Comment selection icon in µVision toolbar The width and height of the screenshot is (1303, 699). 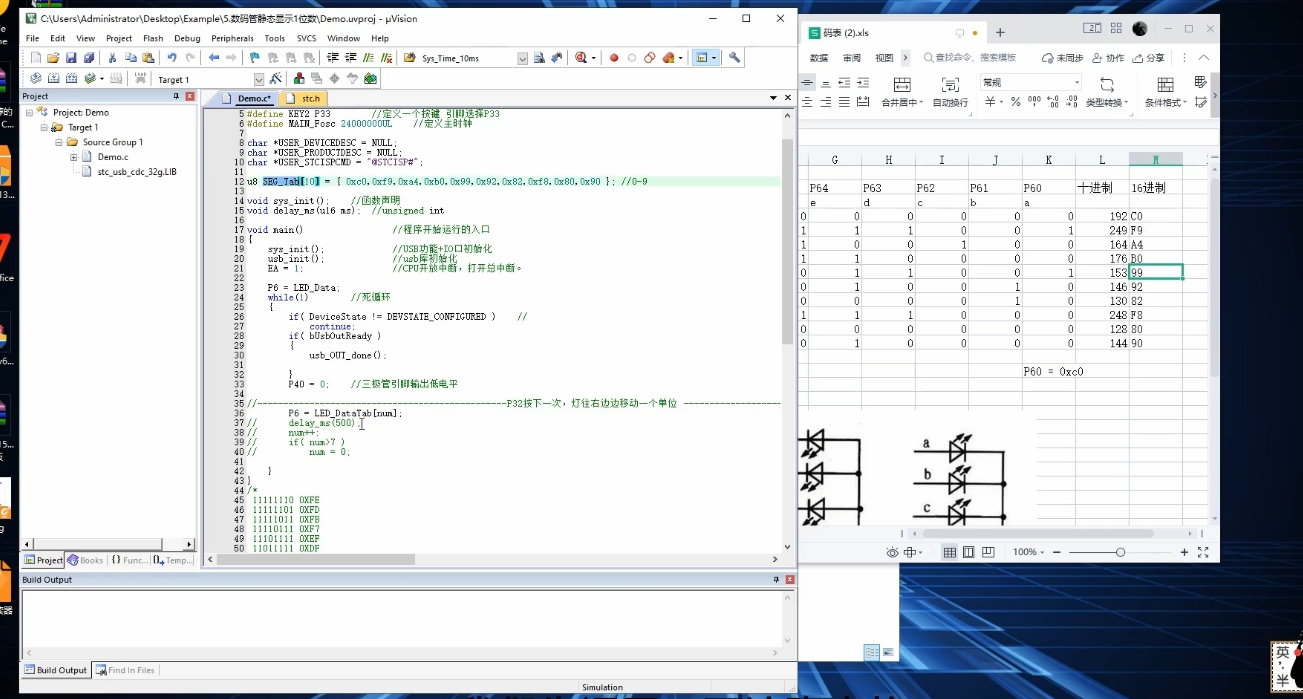tap(368, 58)
